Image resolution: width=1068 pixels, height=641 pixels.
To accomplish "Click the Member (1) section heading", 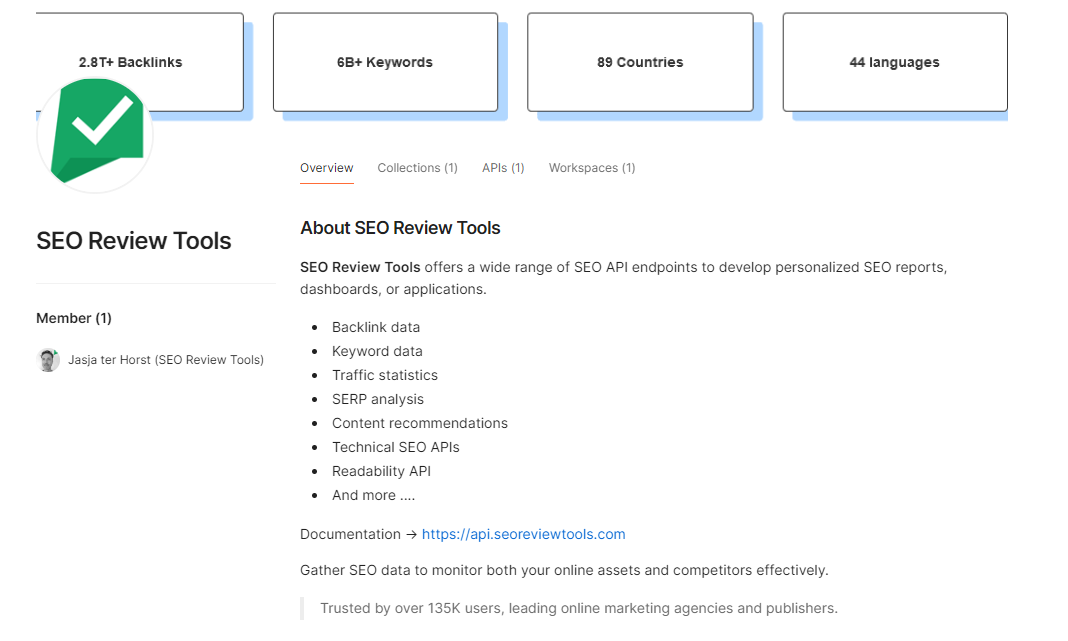I will coord(73,318).
